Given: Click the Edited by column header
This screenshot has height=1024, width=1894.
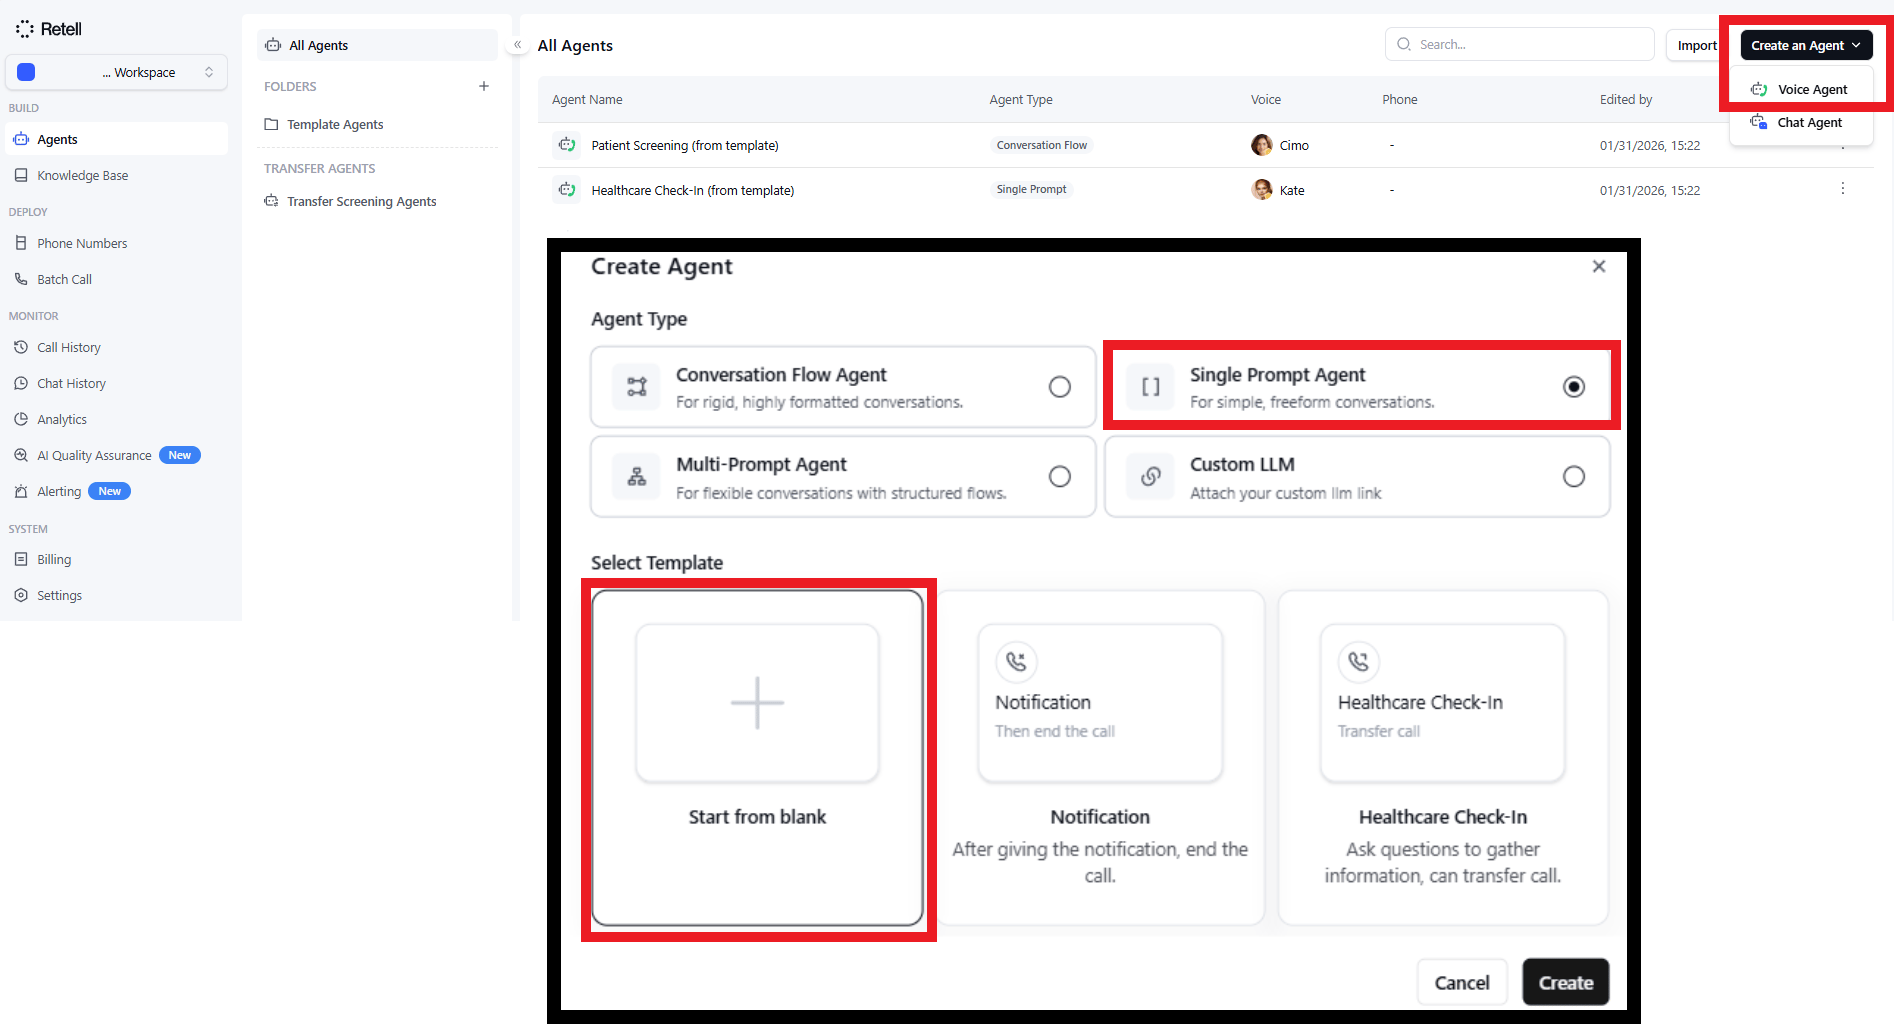Looking at the screenshot, I should (x=1626, y=100).
